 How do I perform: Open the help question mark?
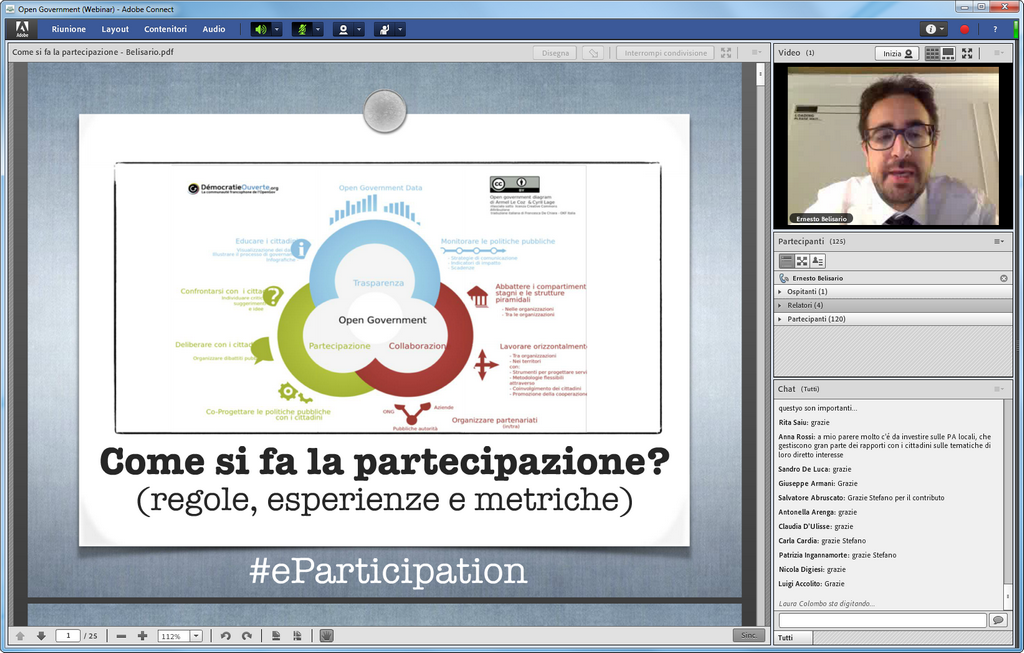click(995, 29)
